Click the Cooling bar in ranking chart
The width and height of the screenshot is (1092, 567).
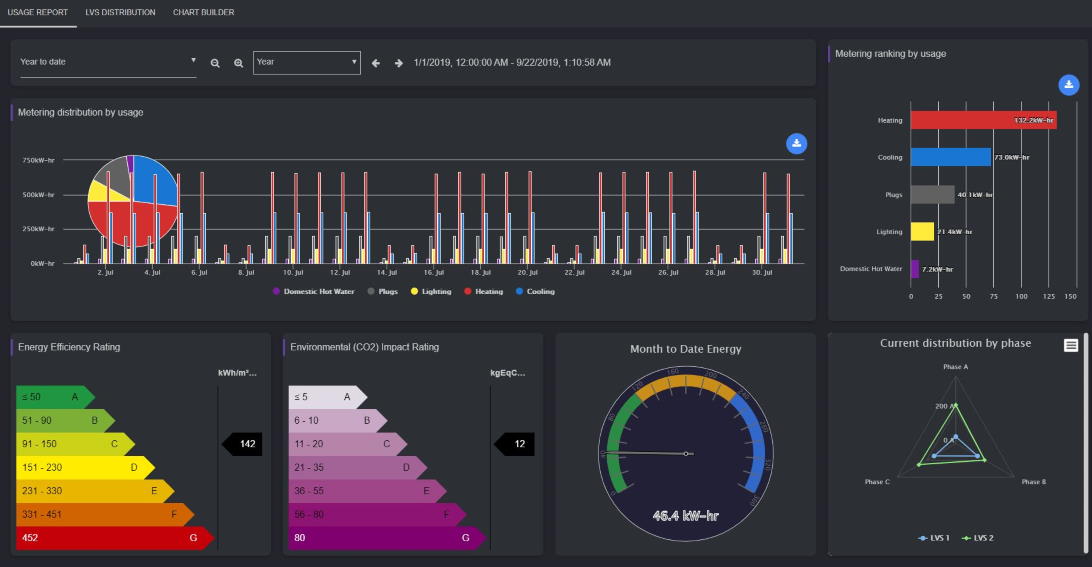951,157
